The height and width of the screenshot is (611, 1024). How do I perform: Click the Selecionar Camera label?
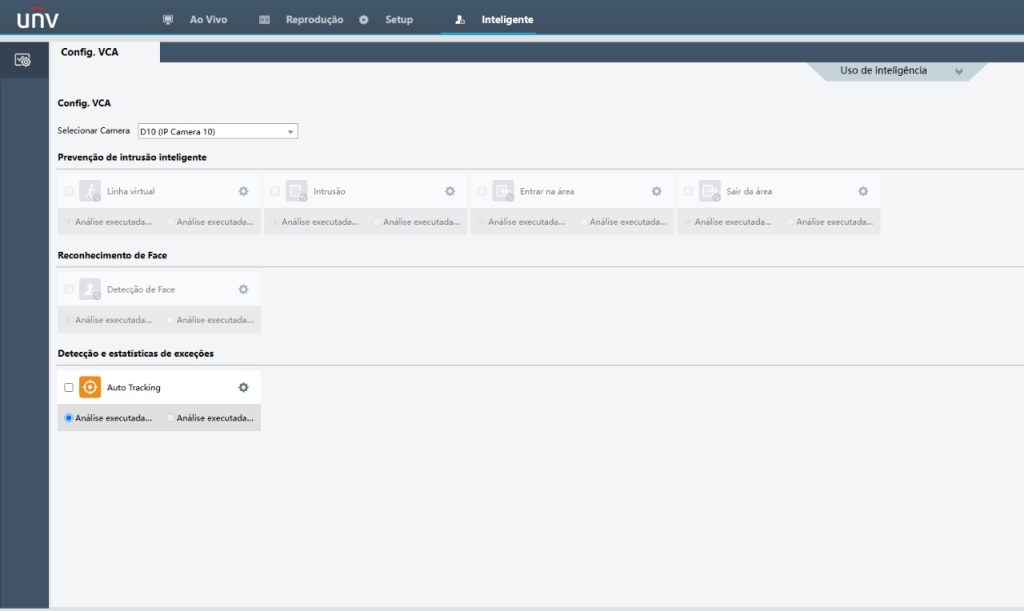click(93, 131)
